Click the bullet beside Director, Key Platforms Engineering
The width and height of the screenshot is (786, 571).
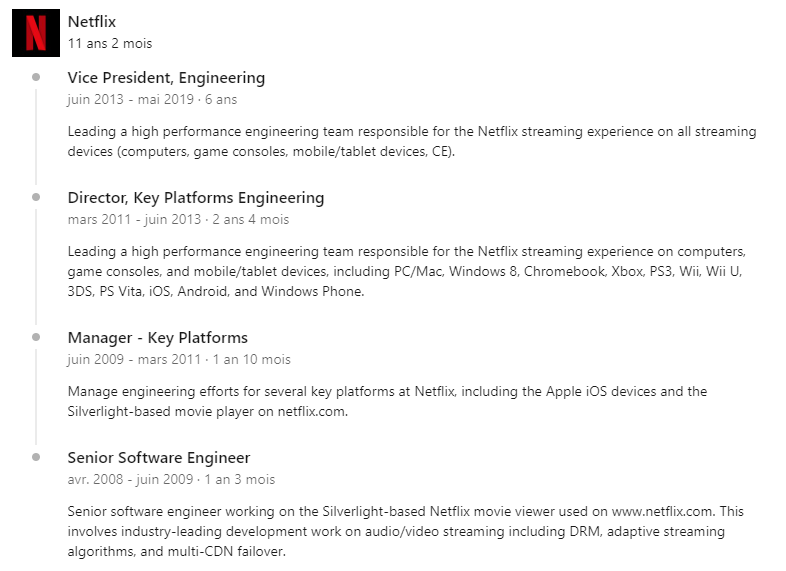point(37,197)
